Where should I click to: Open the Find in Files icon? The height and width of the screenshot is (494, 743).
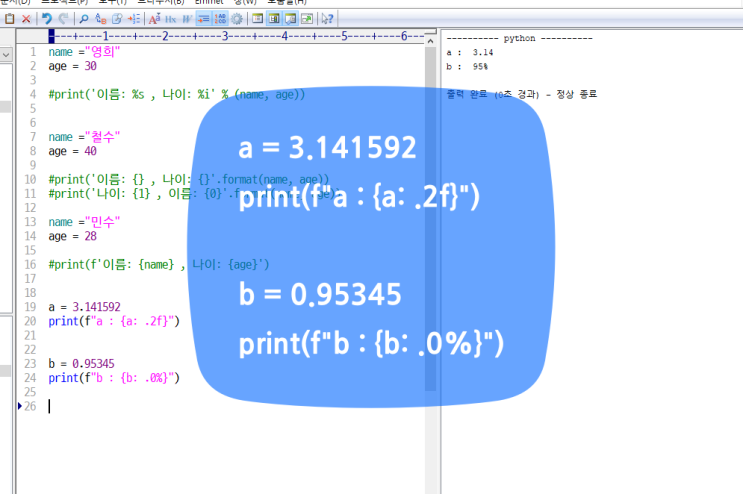[117, 19]
